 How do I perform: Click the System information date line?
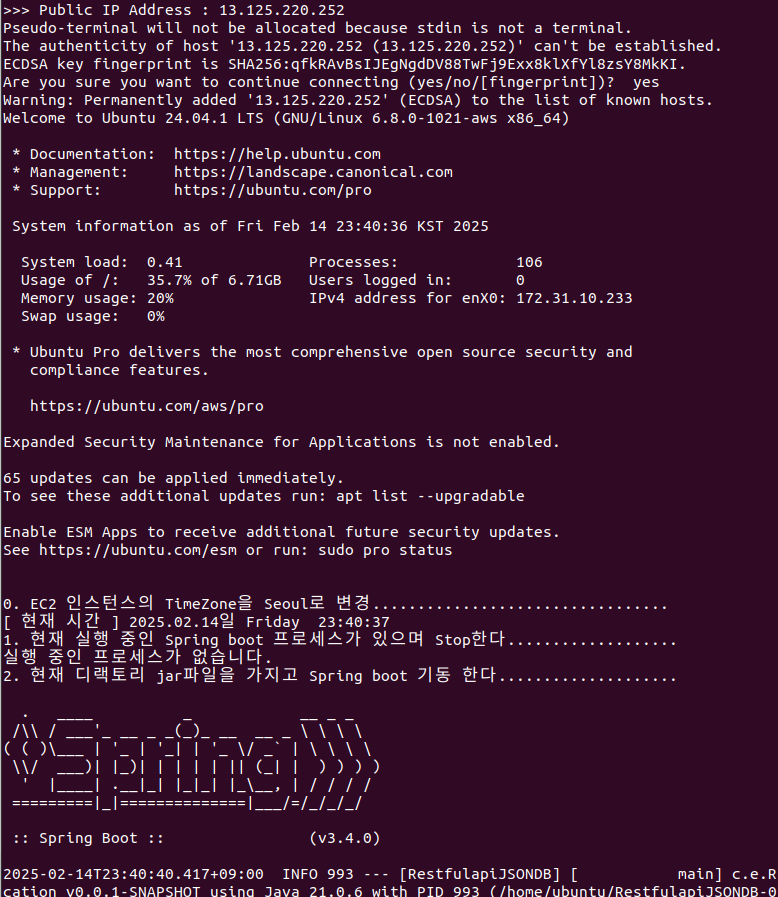coord(251,227)
